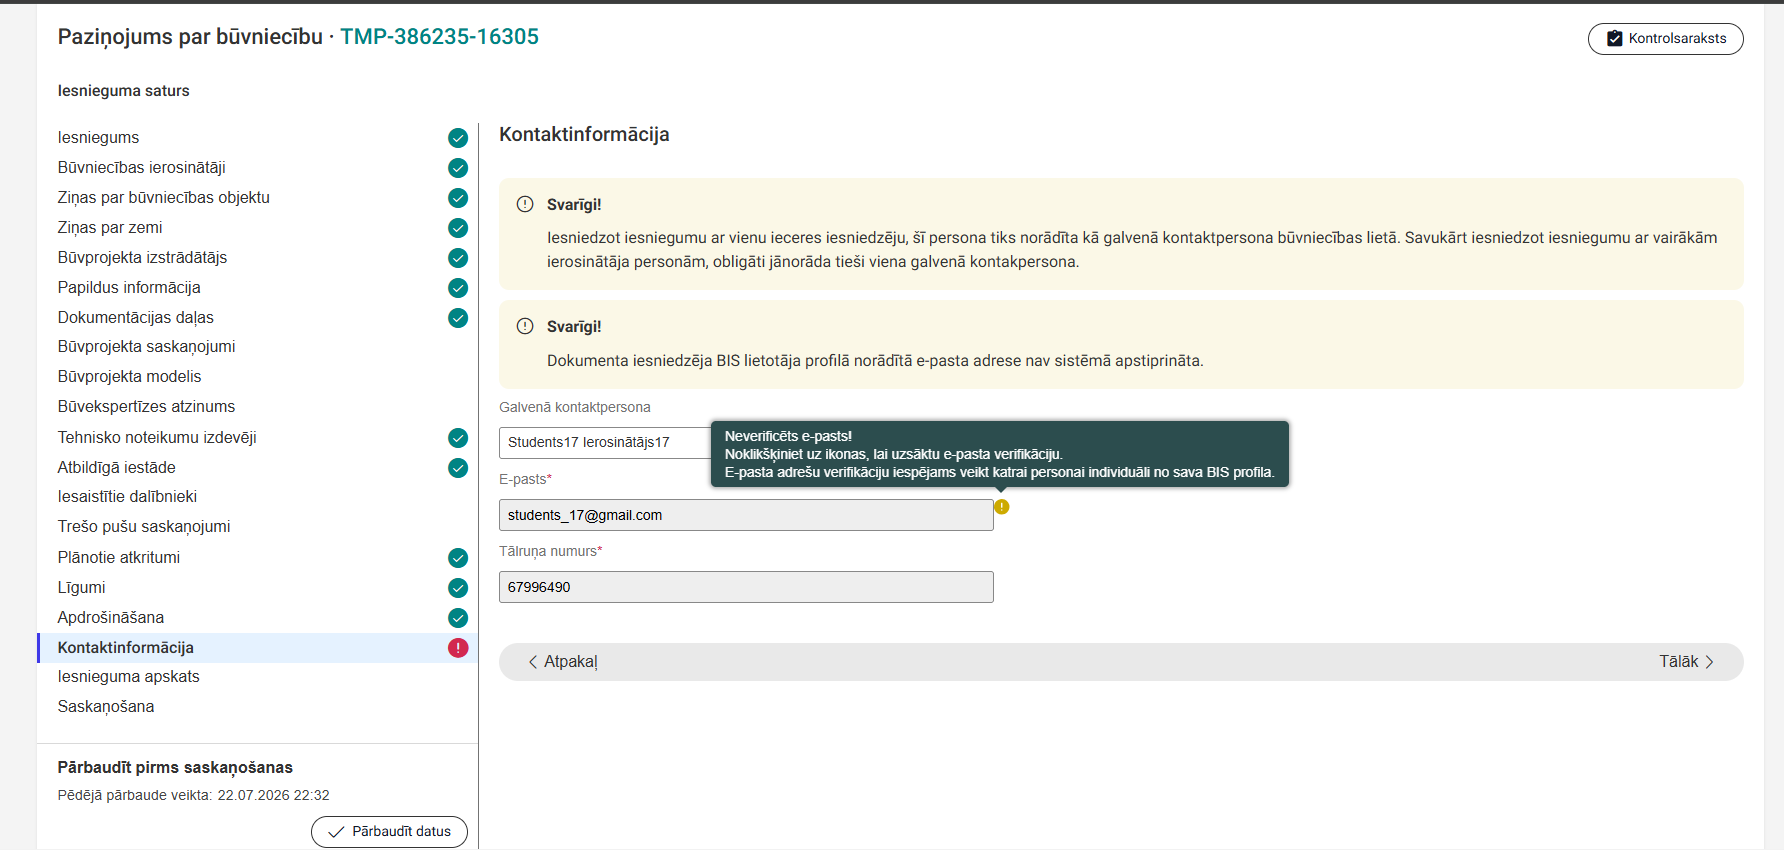Select Atbildīgā iestāde in the sidebar

tap(116, 468)
